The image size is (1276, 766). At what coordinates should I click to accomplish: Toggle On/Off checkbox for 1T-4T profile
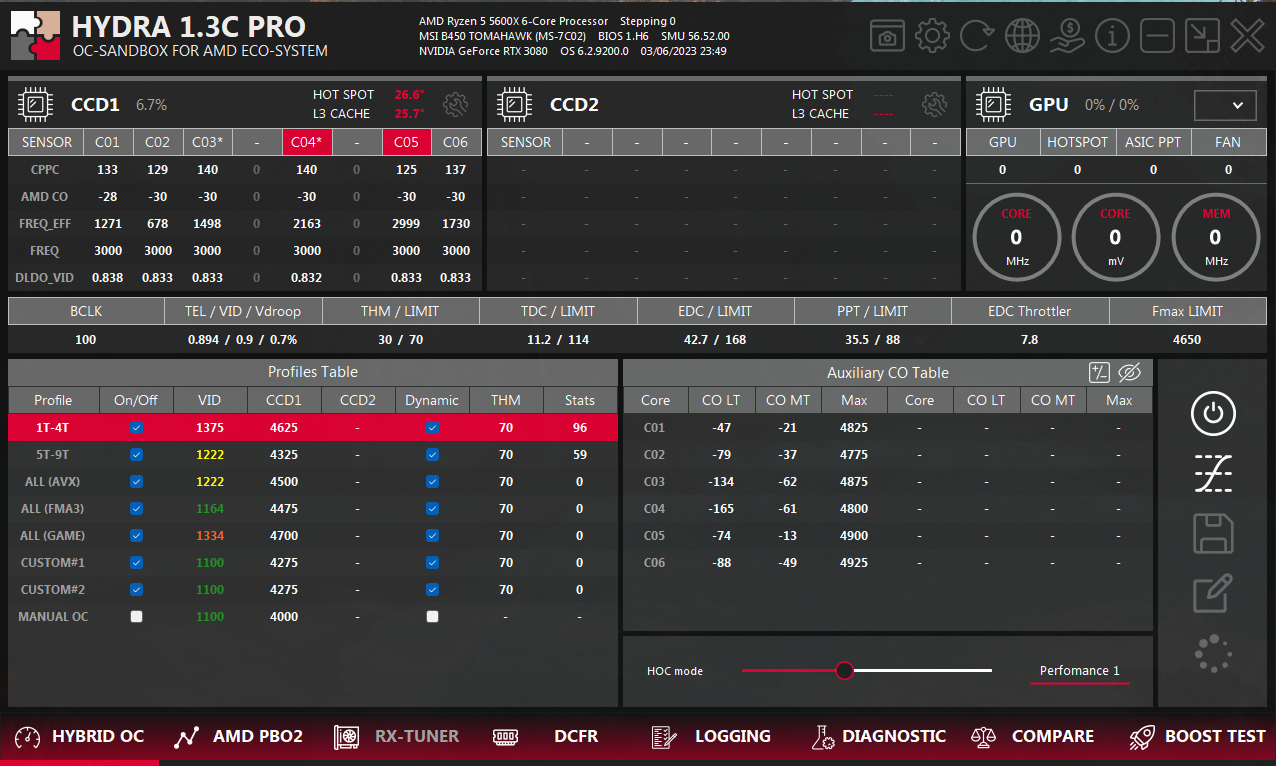pyautogui.click(x=137, y=428)
